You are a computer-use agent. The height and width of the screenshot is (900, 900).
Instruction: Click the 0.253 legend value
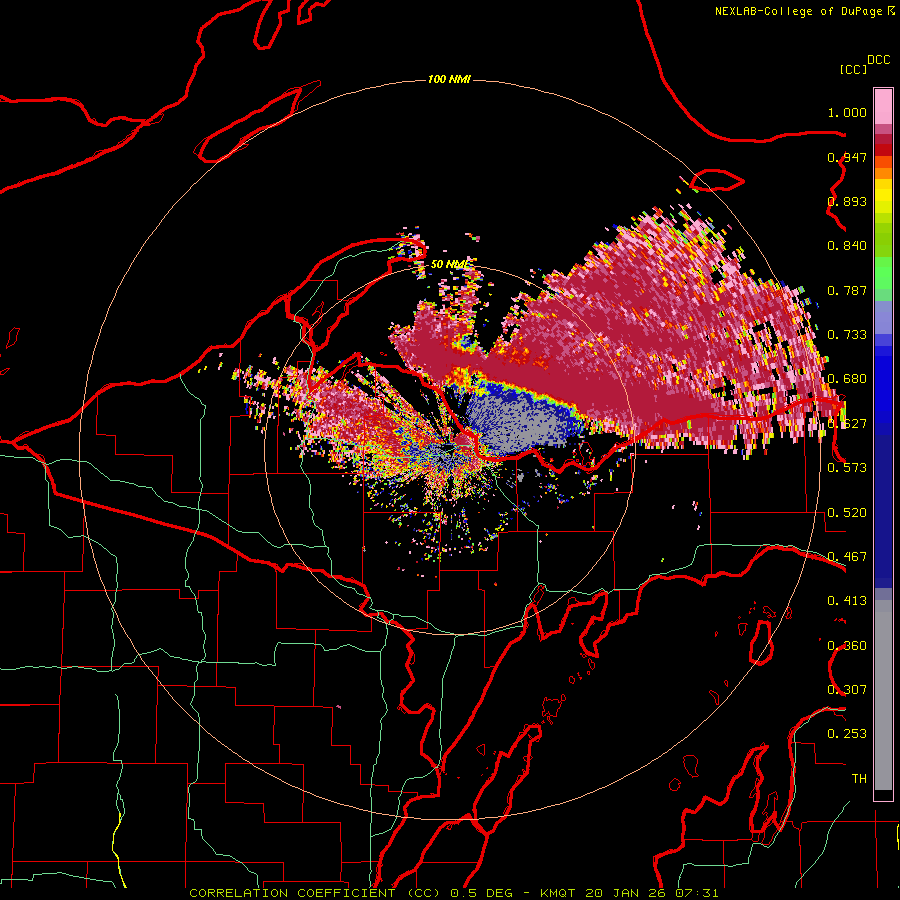pos(847,734)
